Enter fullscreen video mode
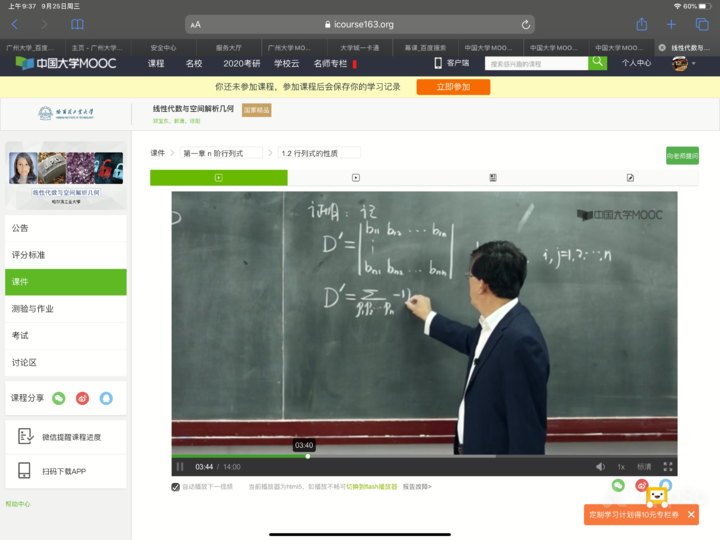 click(x=668, y=467)
